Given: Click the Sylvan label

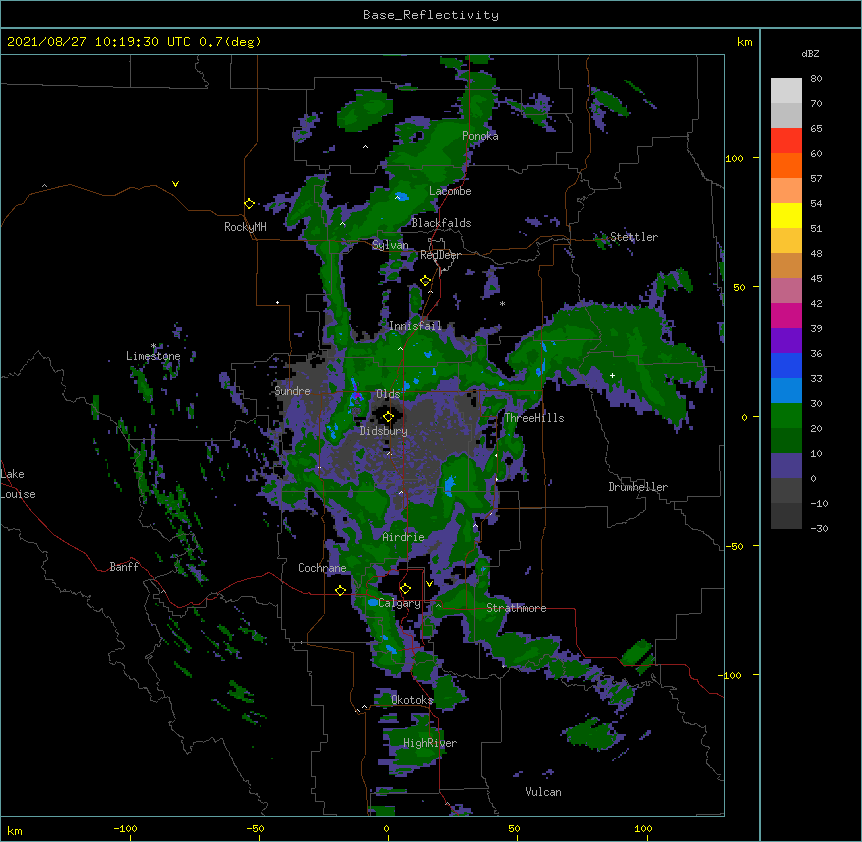Looking at the screenshot, I should coord(390,245).
